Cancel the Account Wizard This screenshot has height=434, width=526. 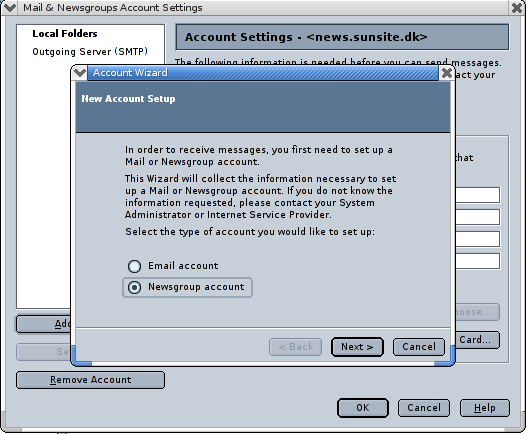[x=419, y=347]
